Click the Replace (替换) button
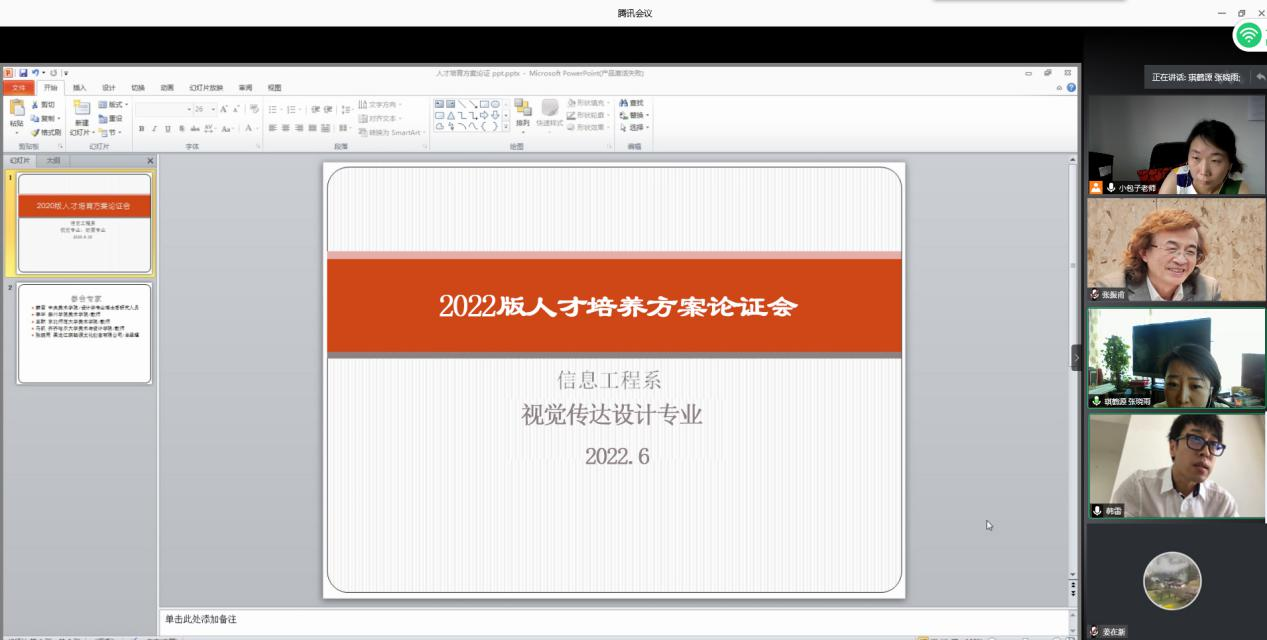This screenshot has height=640, width=1267. coord(634,115)
